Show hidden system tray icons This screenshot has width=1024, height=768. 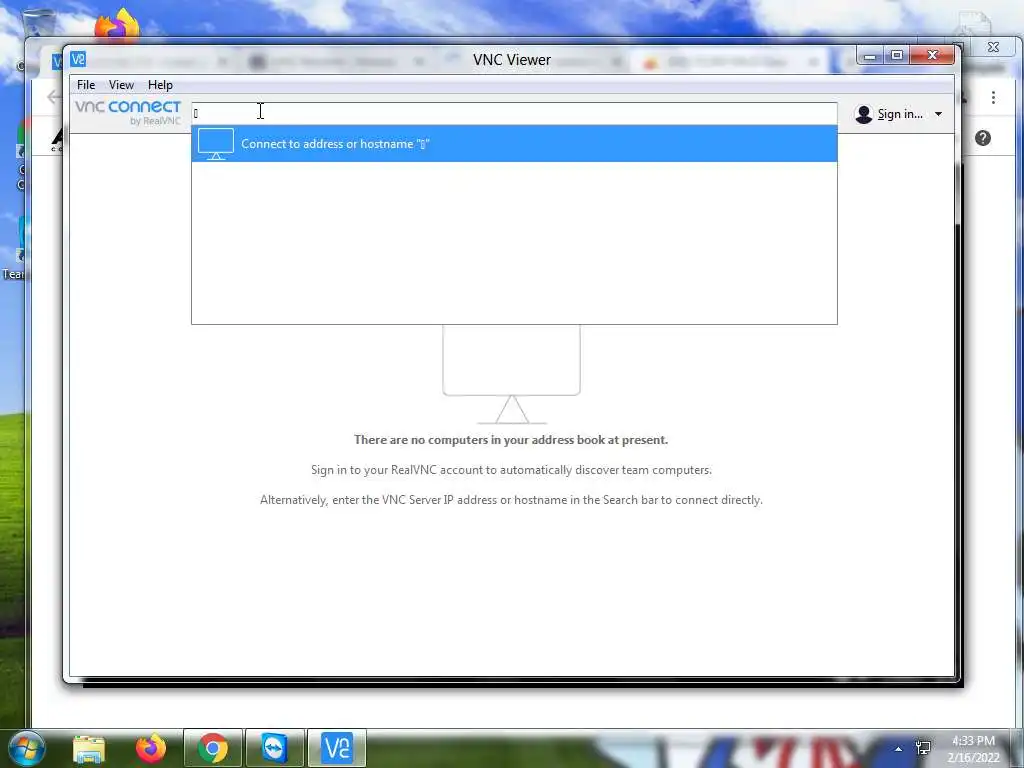[x=899, y=749]
